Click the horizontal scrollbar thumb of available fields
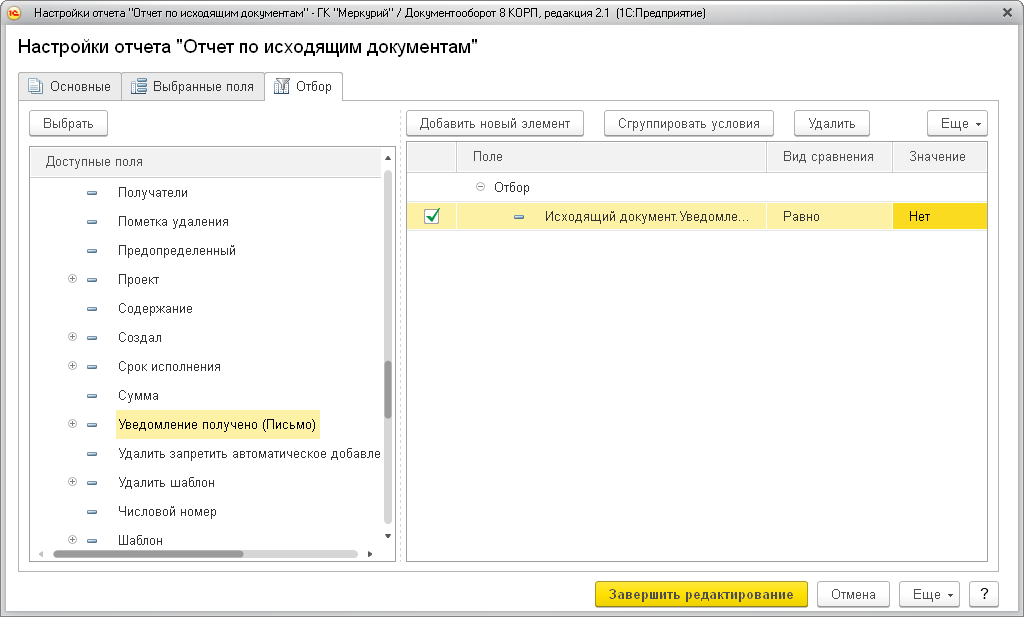The width and height of the screenshot is (1024, 617). [148, 554]
